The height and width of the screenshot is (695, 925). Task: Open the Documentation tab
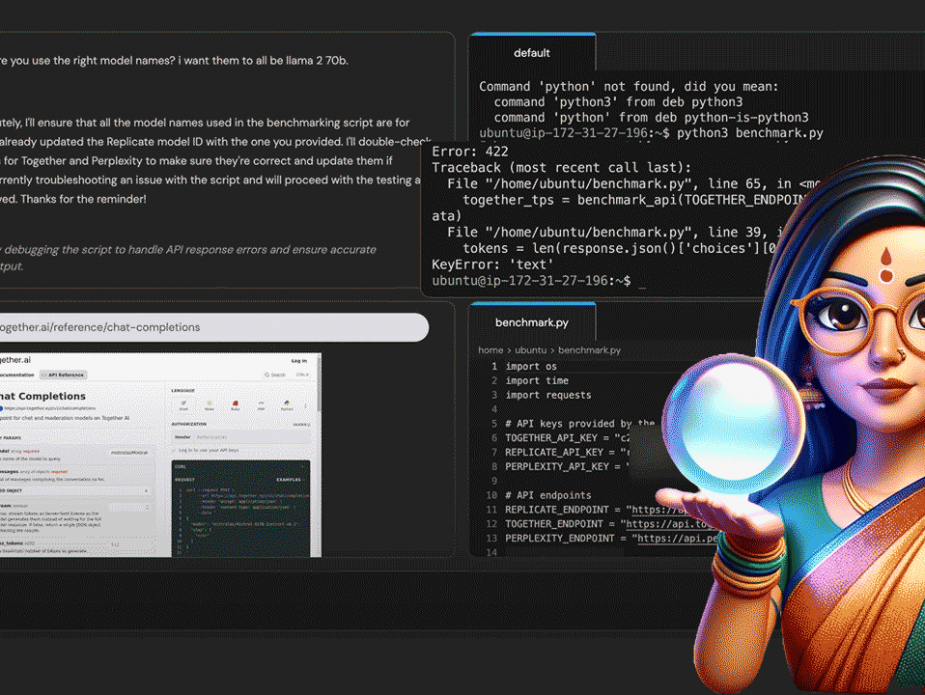pos(17,375)
